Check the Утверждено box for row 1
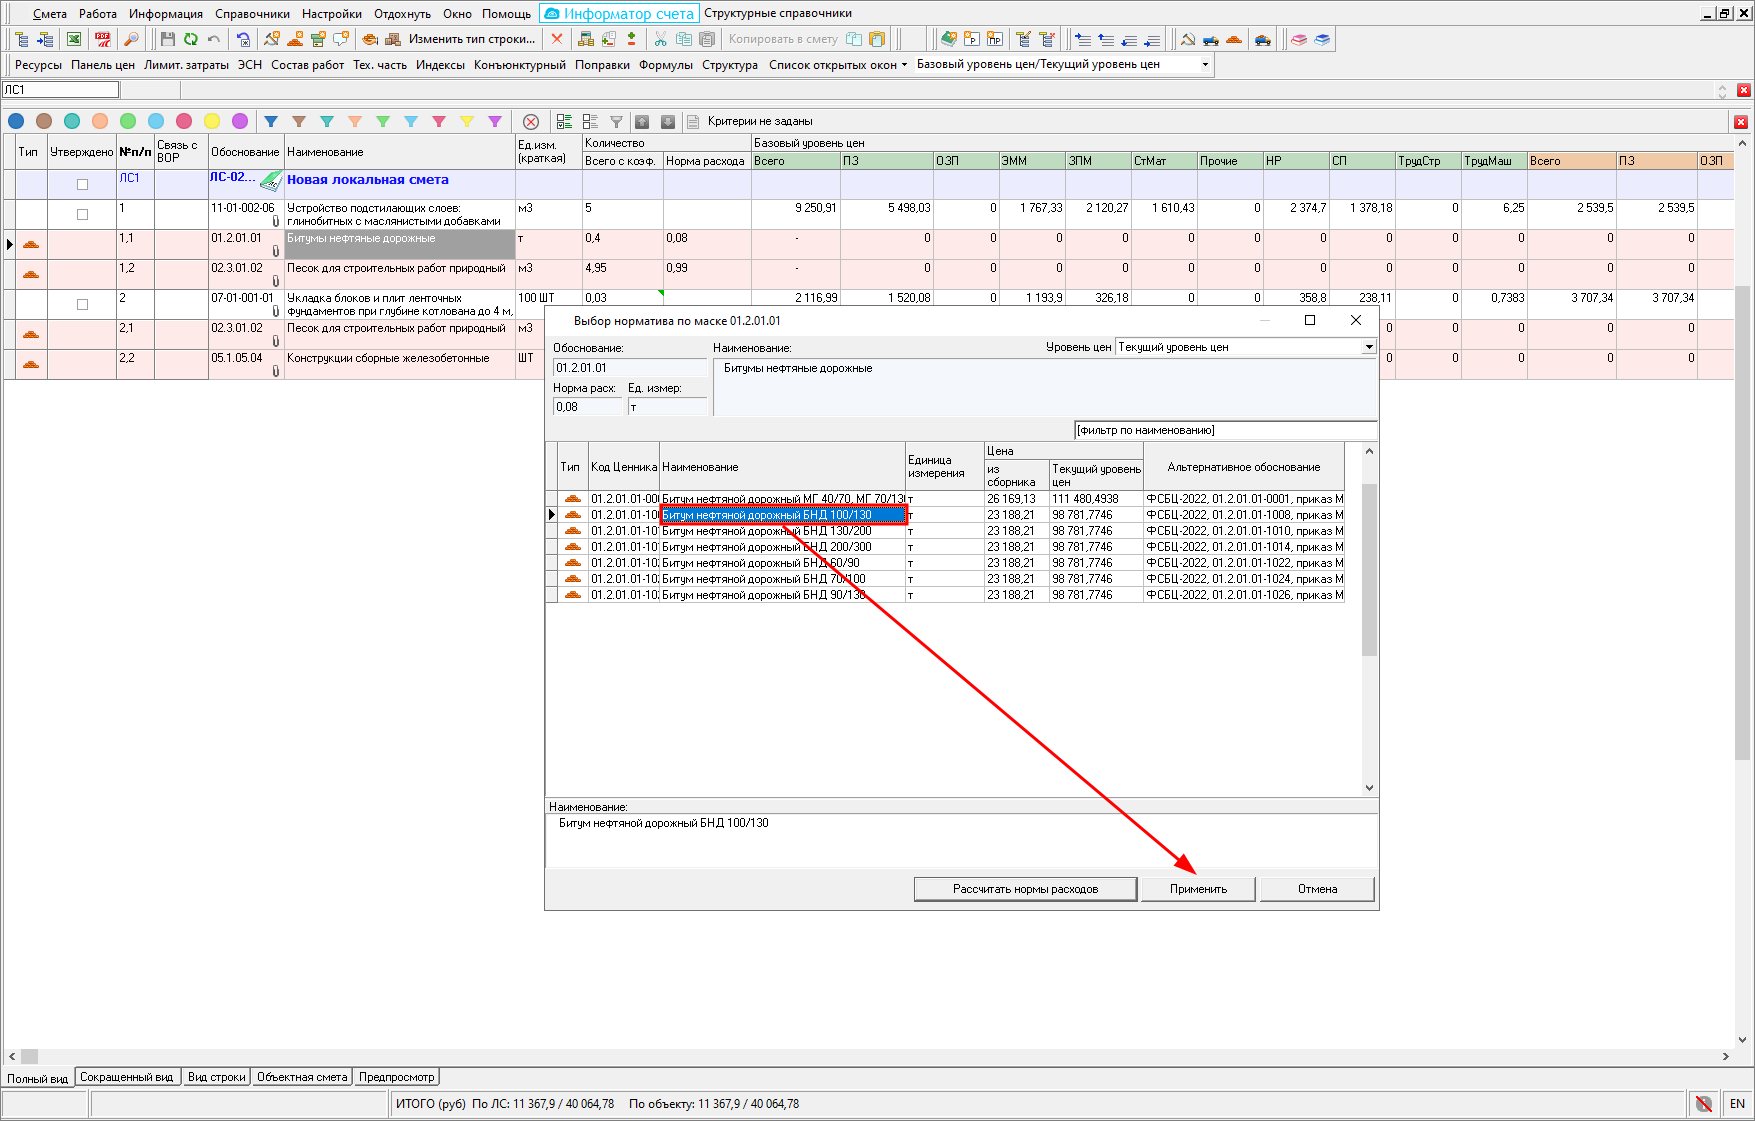 pos(82,214)
